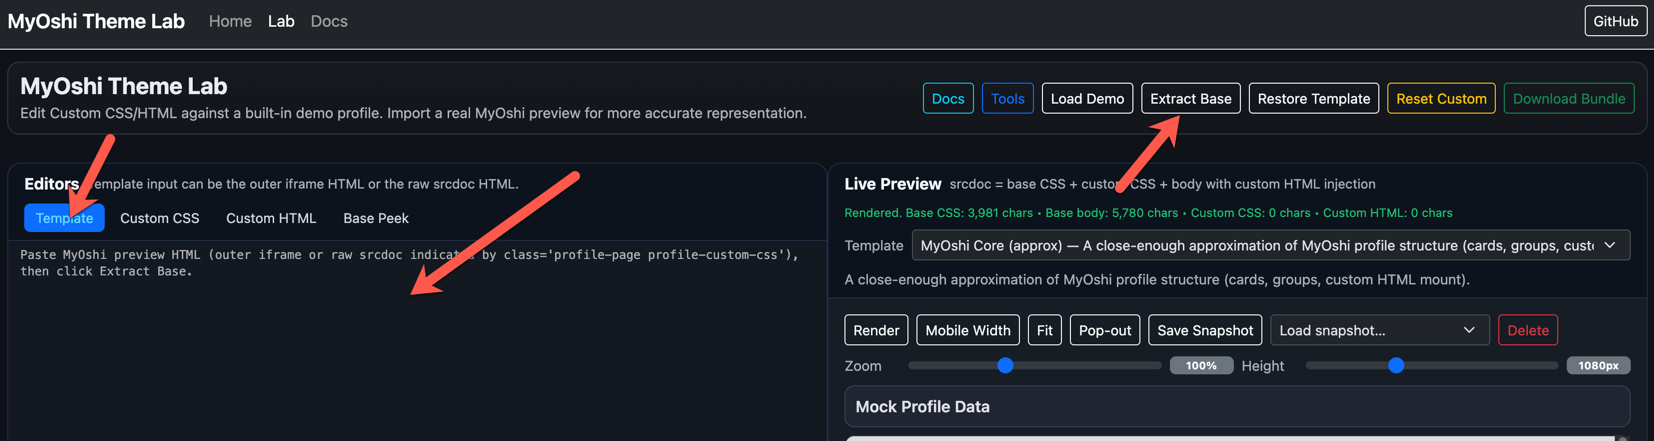Viewport: 1654px width, 441px height.
Task: Click the Pop-out button
Action: click(1105, 330)
